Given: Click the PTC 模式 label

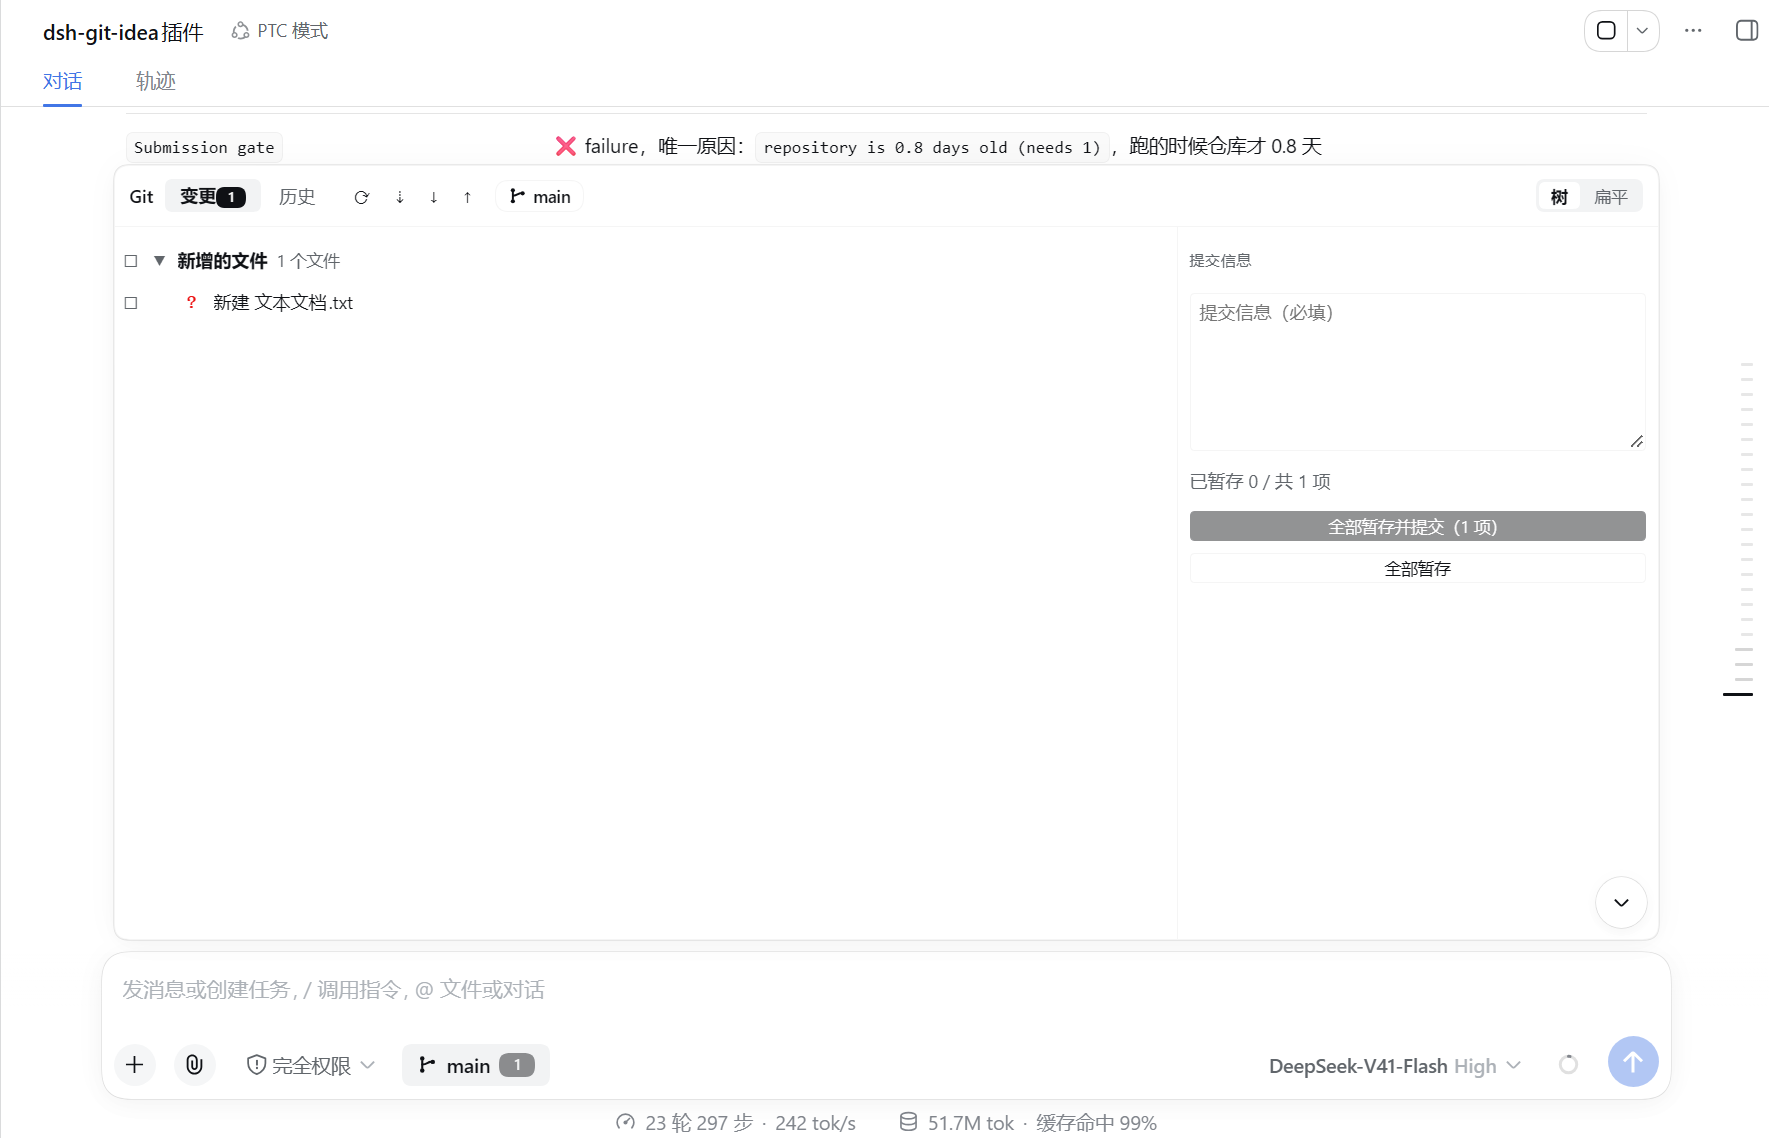Looking at the screenshot, I should coord(292,31).
